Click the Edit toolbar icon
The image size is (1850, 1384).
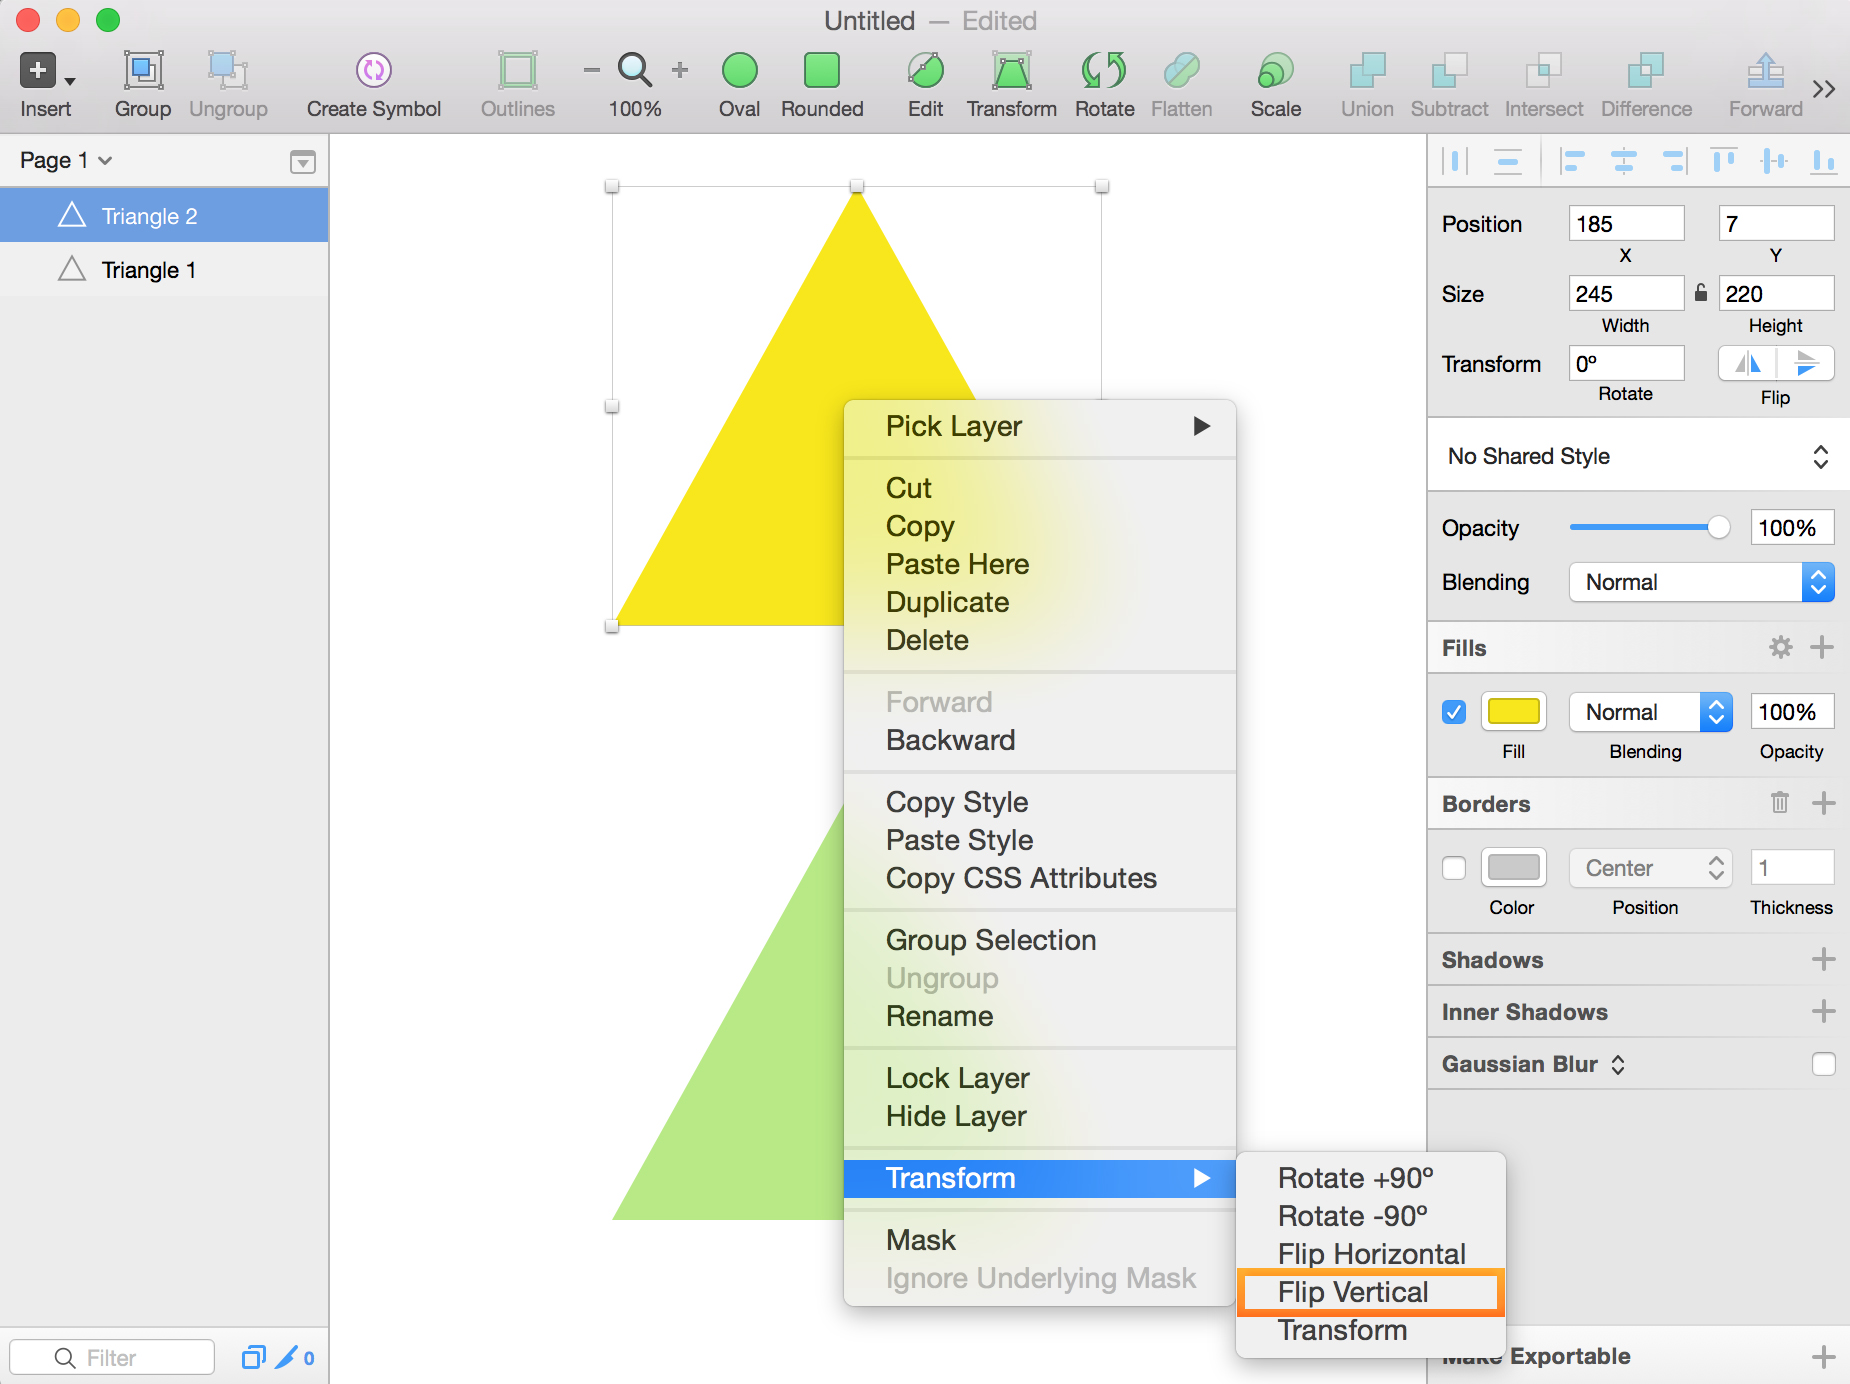coord(926,71)
